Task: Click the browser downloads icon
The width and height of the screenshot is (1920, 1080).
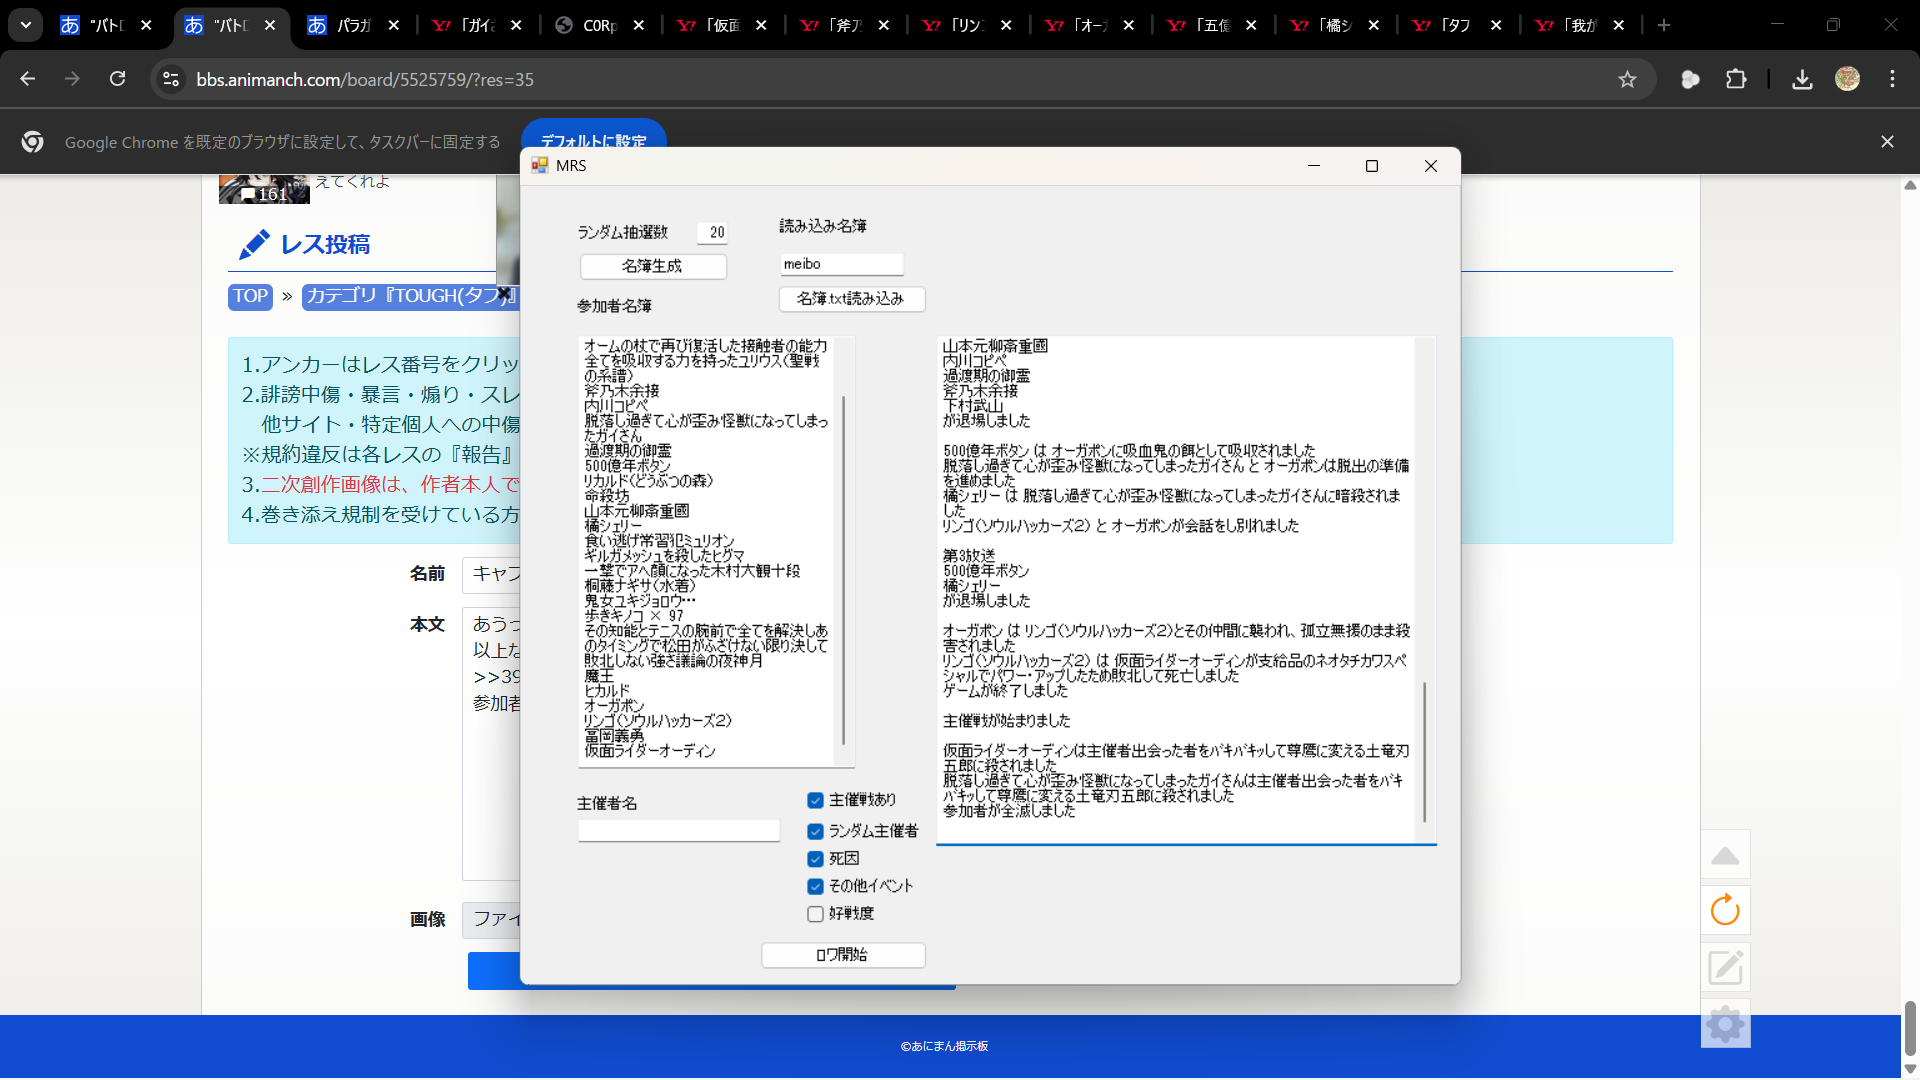Action: pyautogui.click(x=1802, y=79)
